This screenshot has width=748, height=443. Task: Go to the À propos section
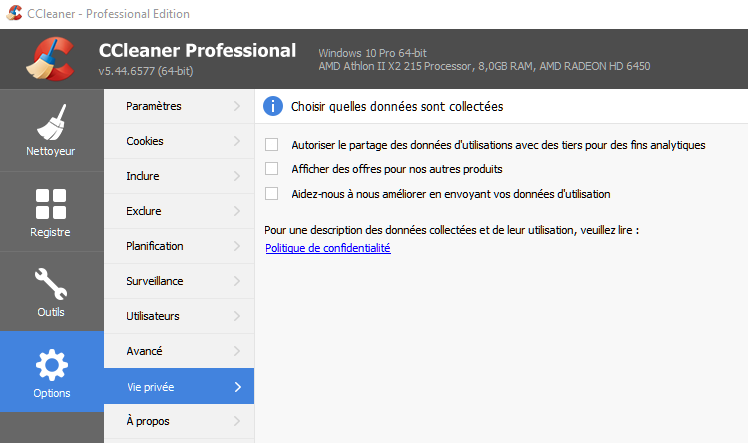[x=179, y=421]
